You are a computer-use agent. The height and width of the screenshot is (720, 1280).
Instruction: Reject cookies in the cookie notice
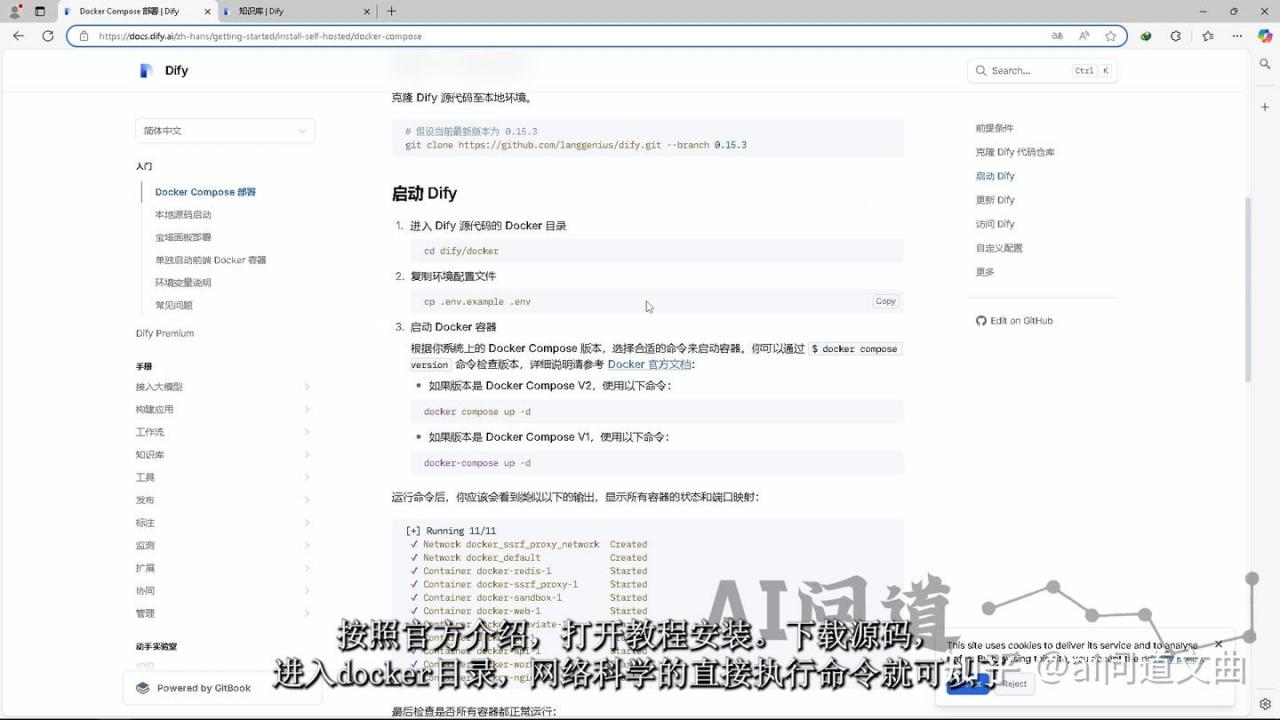pyautogui.click(x=1014, y=684)
